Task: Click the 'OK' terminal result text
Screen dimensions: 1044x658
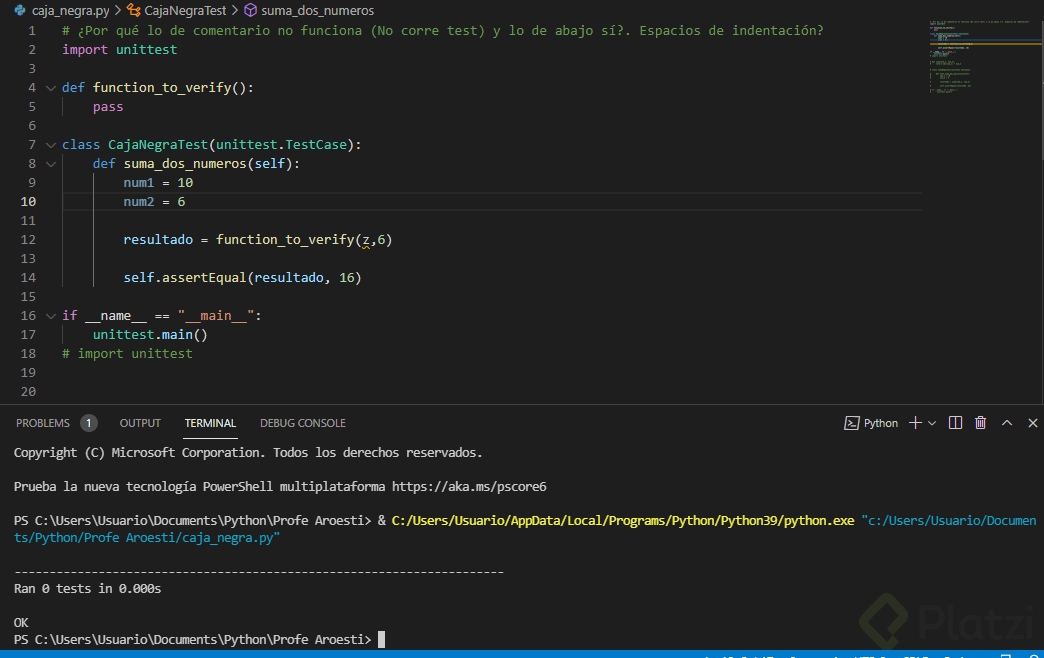Action: click(x=21, y=623)
